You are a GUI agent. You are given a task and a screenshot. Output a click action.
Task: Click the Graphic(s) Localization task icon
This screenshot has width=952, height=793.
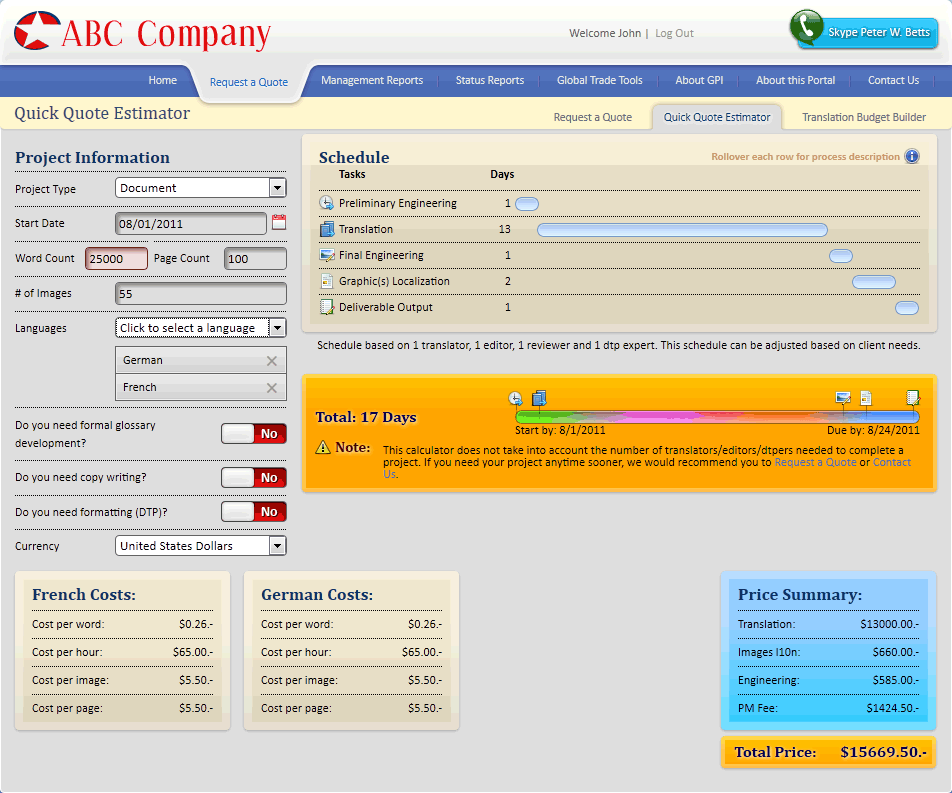pos(326,281)
